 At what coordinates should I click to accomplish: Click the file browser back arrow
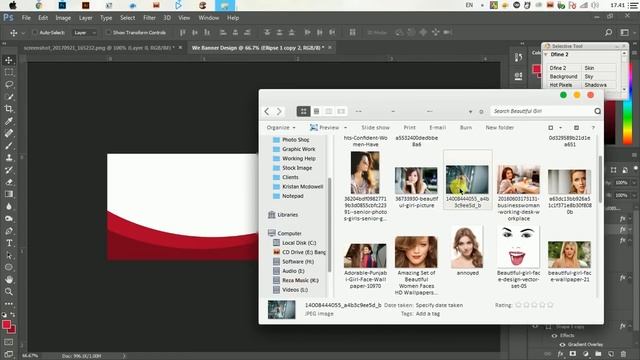[267, 111]
